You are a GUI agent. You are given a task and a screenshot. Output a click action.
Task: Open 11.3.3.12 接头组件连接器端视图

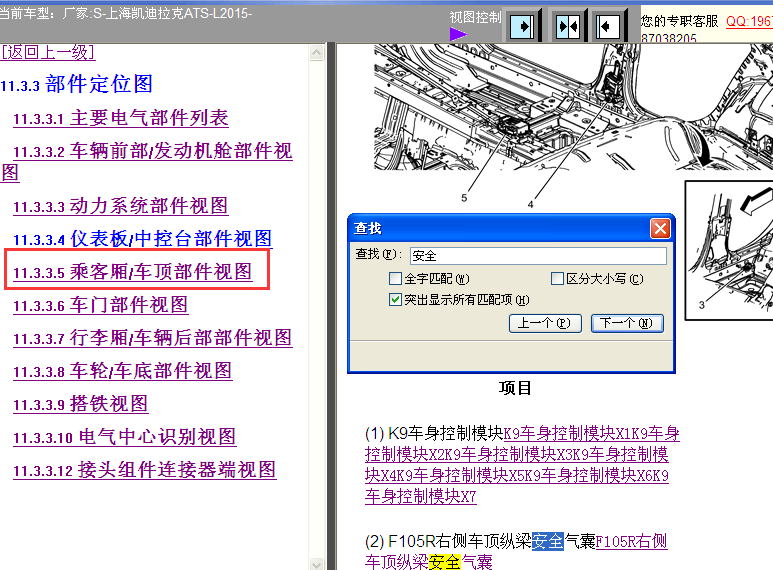144,470
